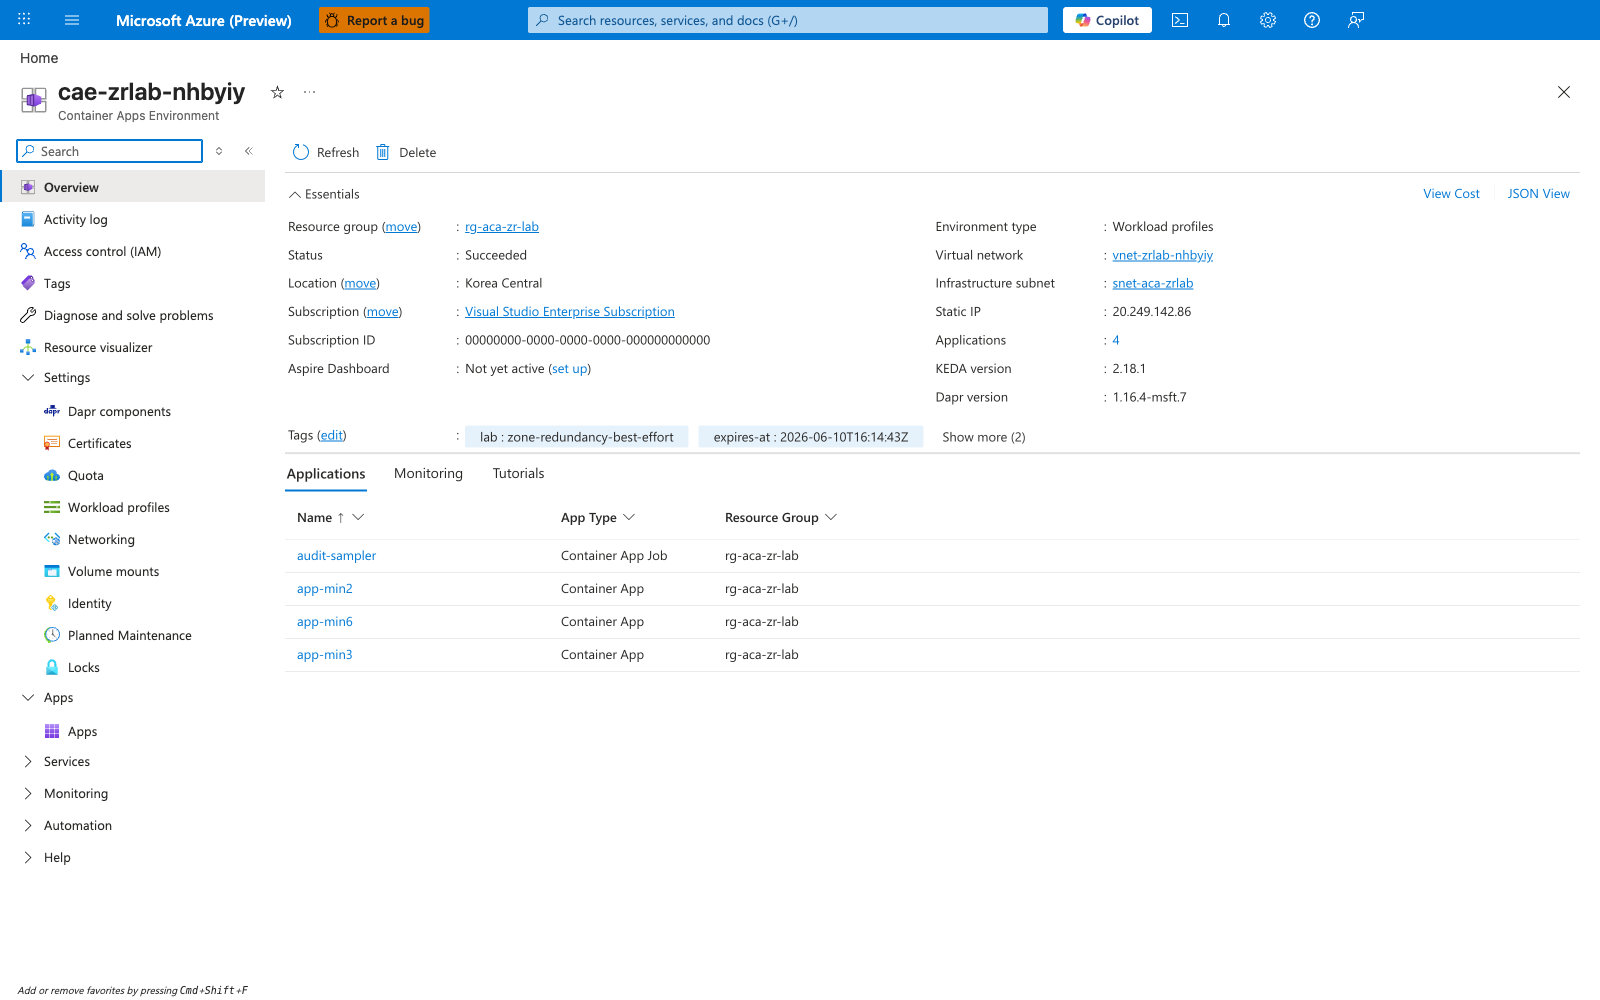The height and width of the screenshot is (1000, 1600).
Task: Open Workload profiles settings
Action: click(118, 508)
